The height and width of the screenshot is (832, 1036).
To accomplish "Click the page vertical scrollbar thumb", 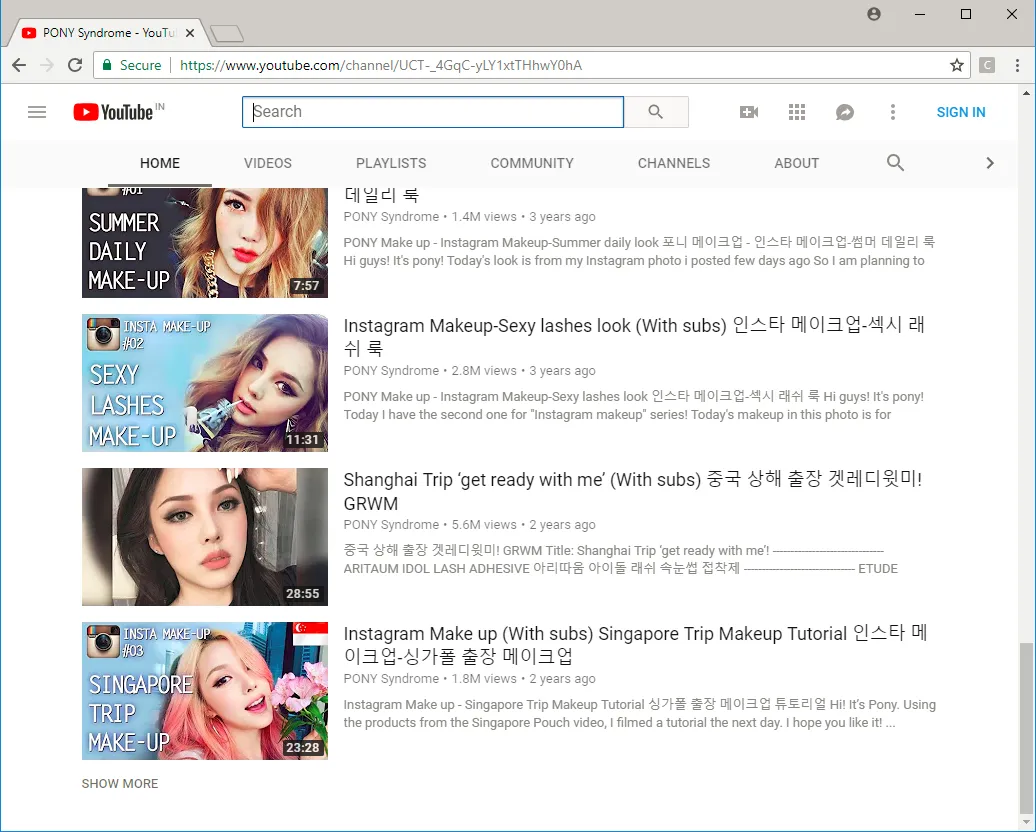I will click(1025, 728).
